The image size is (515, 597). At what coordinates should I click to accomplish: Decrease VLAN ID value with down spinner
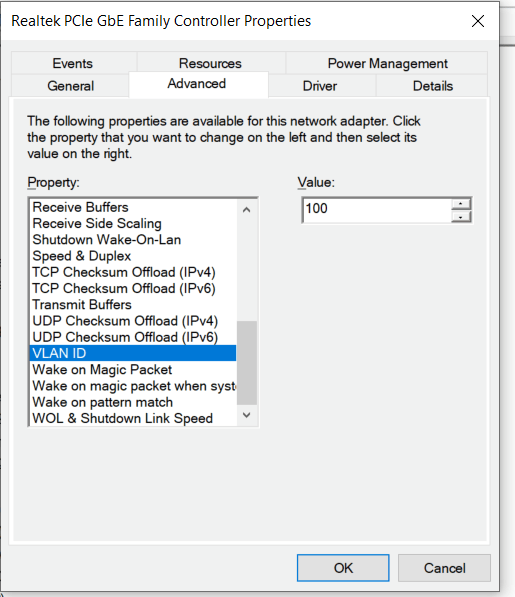(x=461, y=217)
